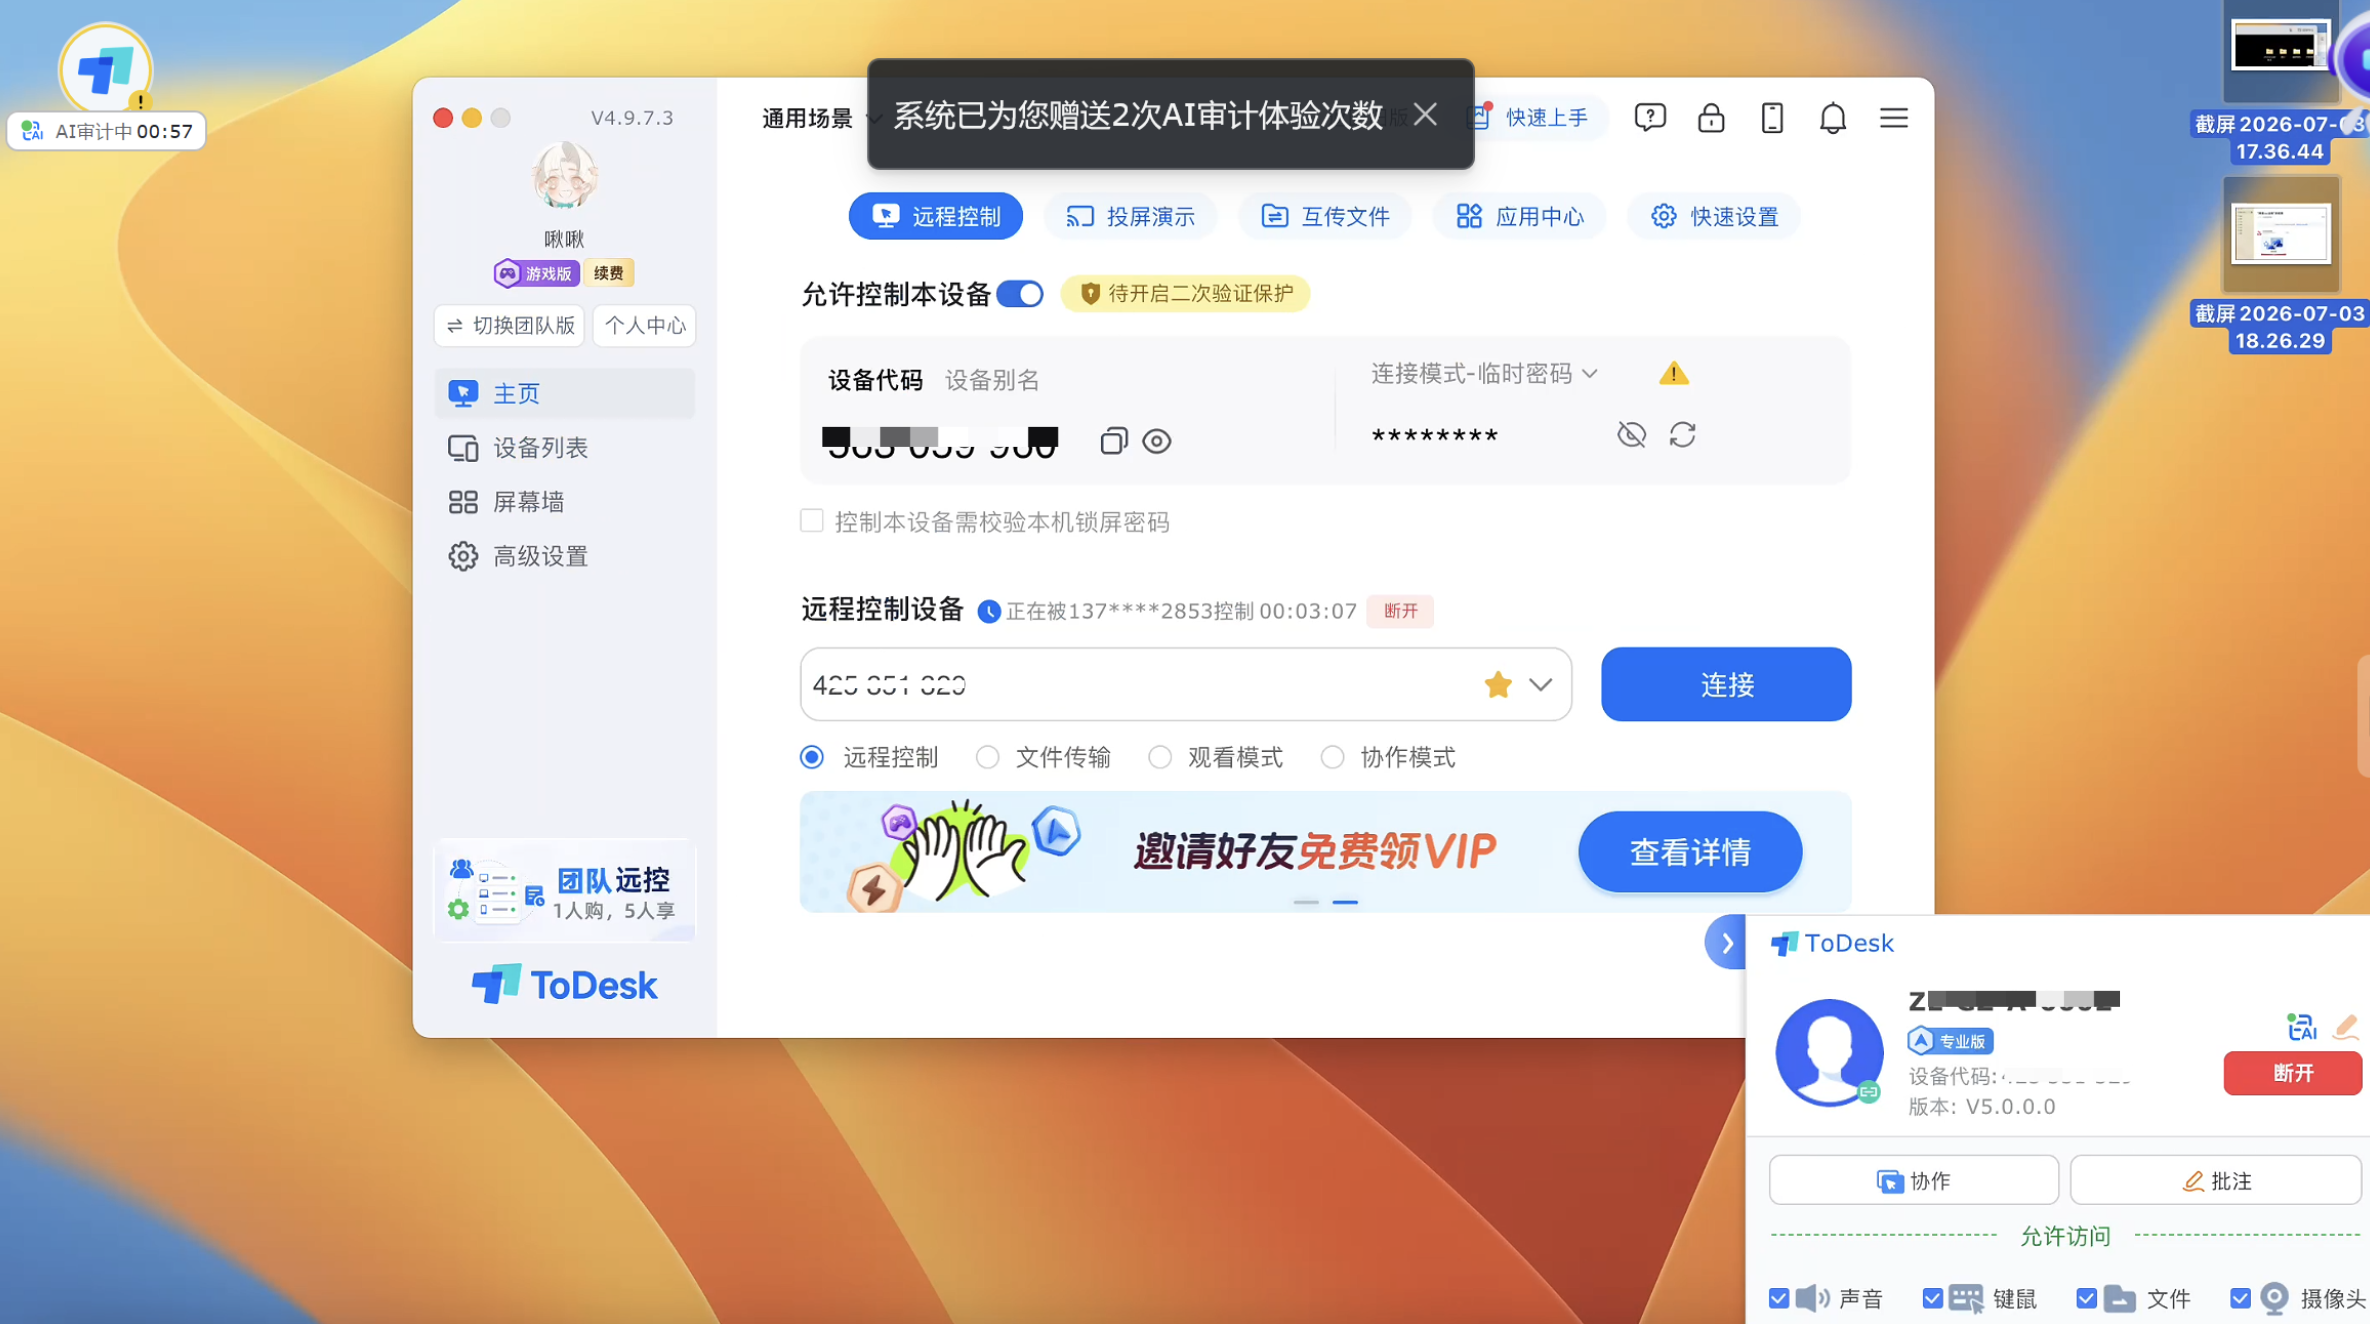Dismiss the AI audit notification toast
Image resolution: width=2370 pixels, height=1324 pixels.
click(x=1425, y=114)
